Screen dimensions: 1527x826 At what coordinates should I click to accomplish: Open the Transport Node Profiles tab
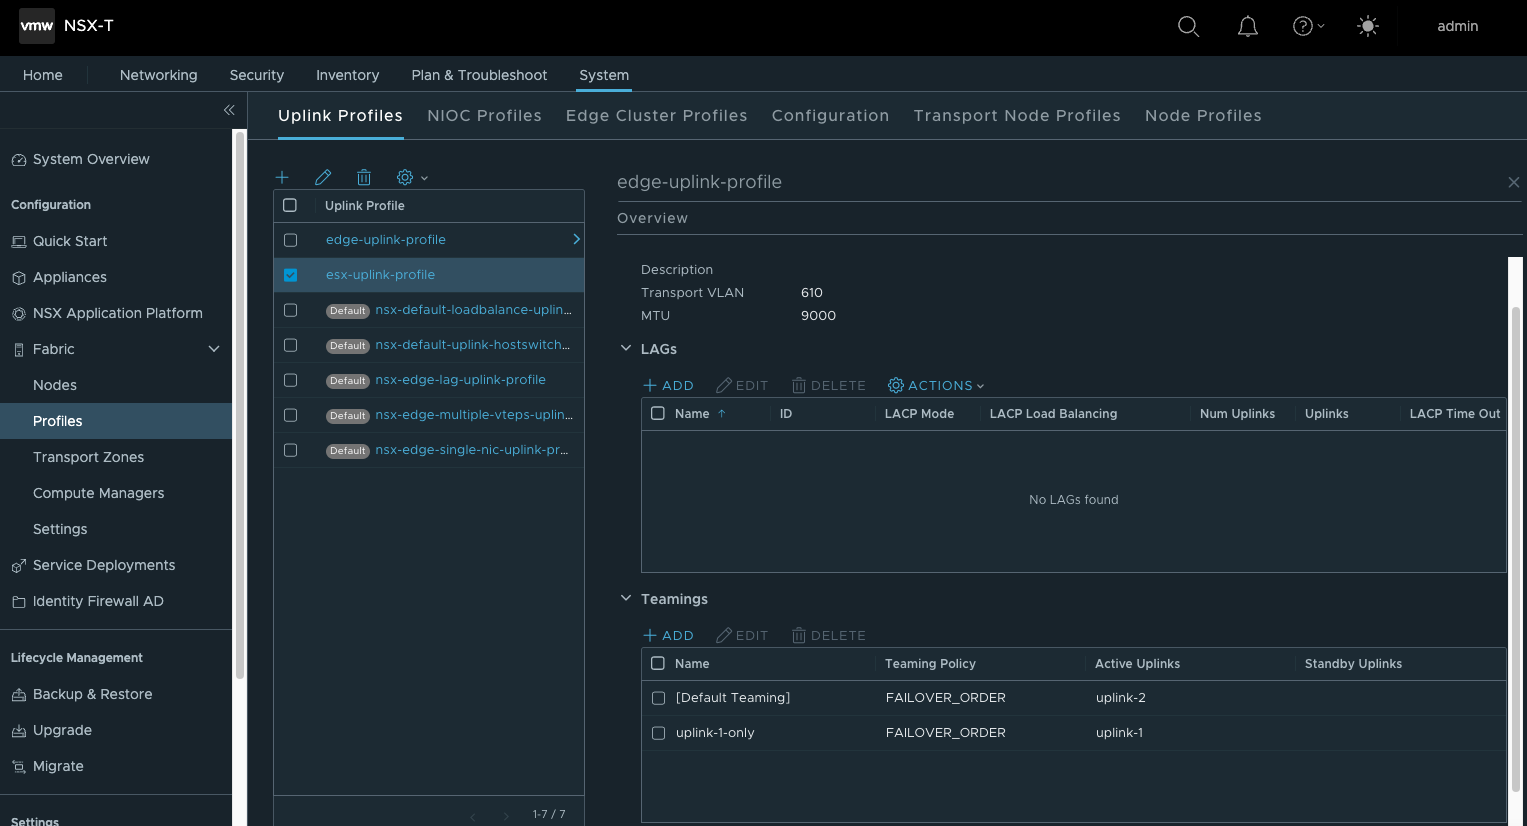1017,116
